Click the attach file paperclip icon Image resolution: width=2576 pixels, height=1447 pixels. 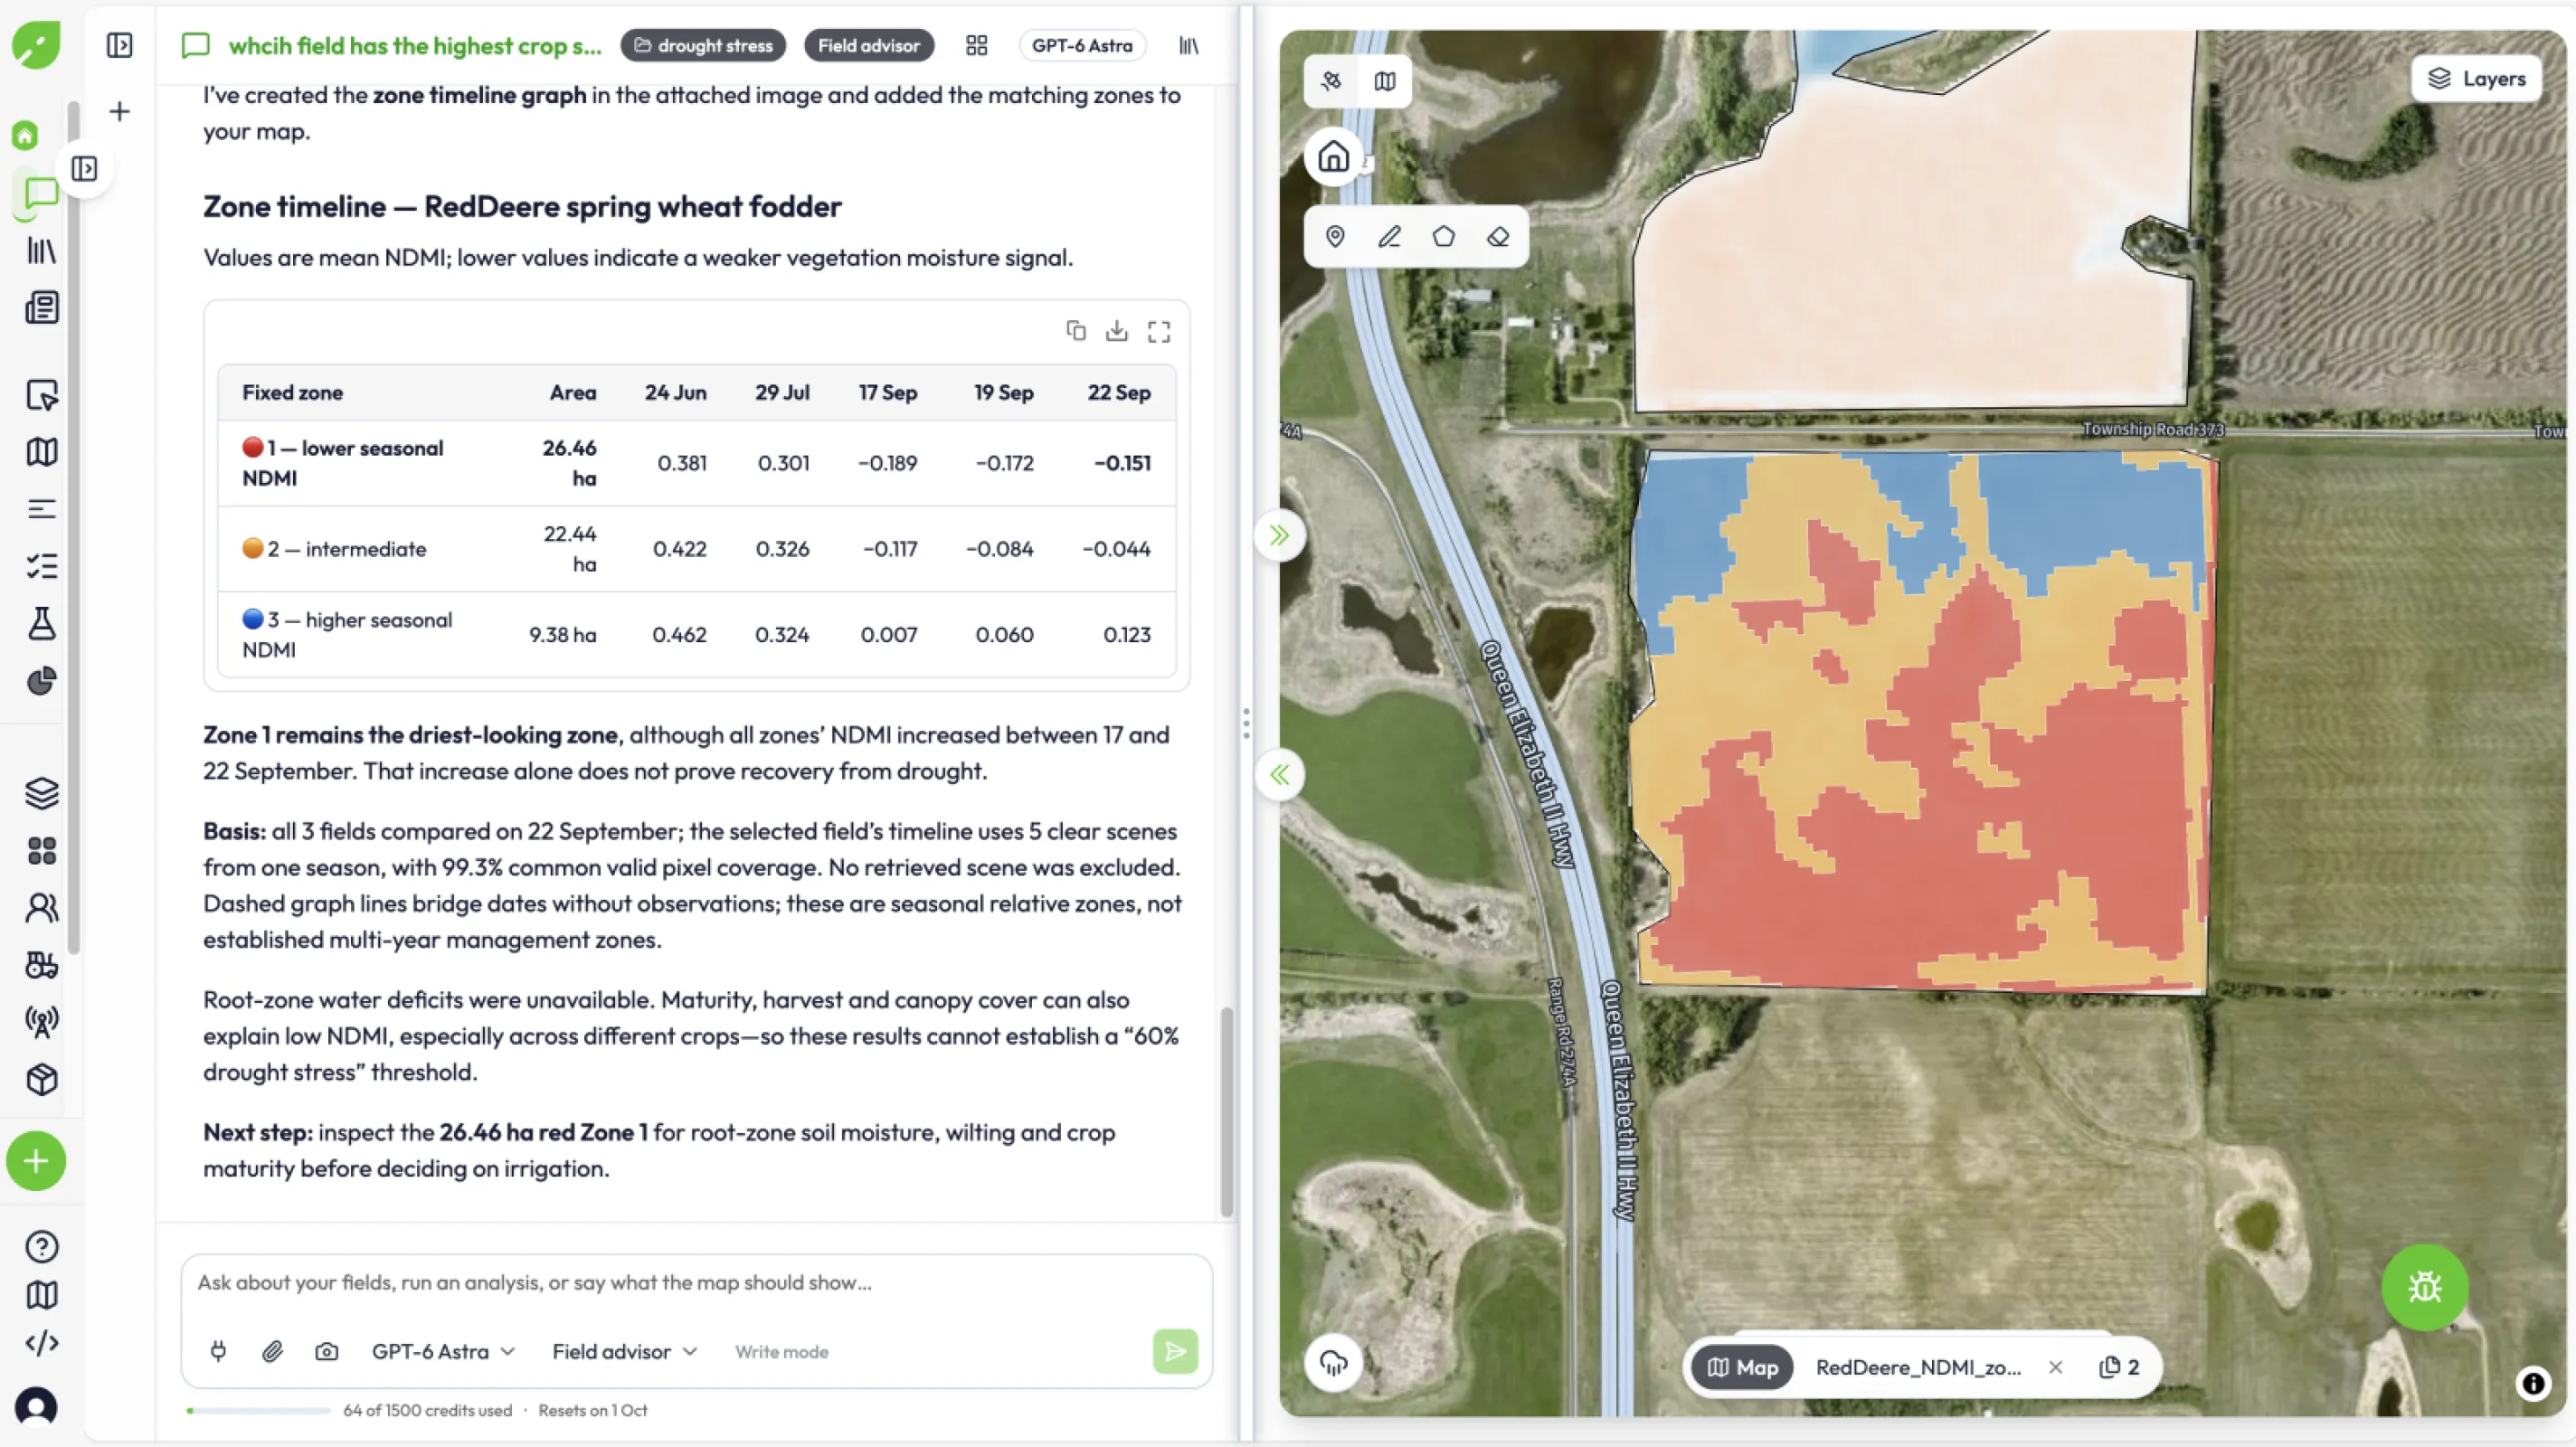tap(272, 1352)
